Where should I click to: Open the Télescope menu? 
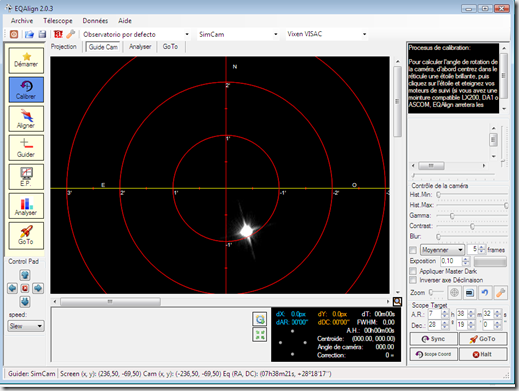pyautogui.click(x=58, y=21)
